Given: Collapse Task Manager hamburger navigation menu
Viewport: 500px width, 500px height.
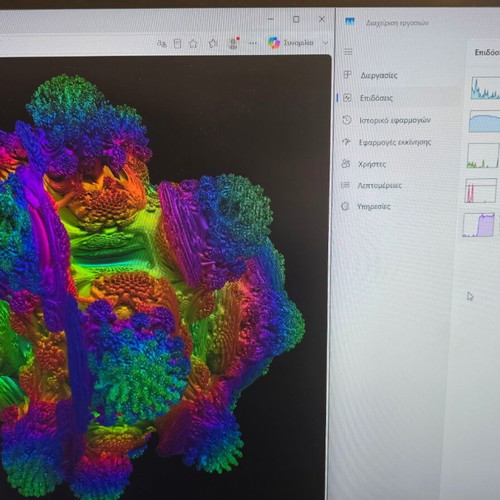Looking at the screenshot, I should tap(348, 52).
